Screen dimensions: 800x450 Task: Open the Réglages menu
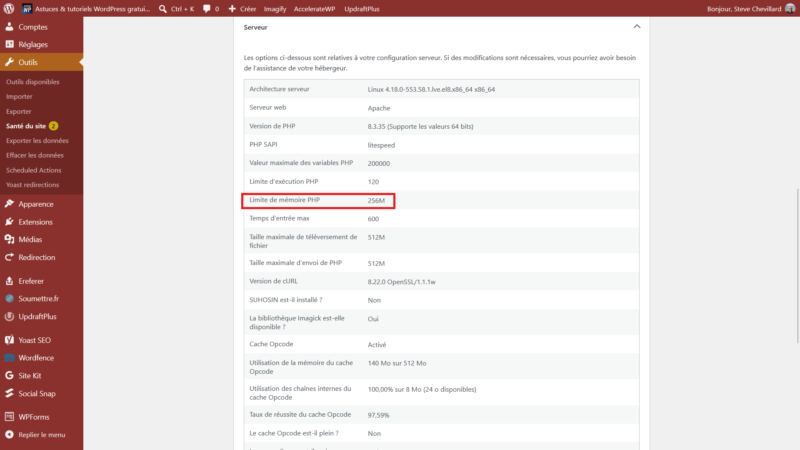33,44
